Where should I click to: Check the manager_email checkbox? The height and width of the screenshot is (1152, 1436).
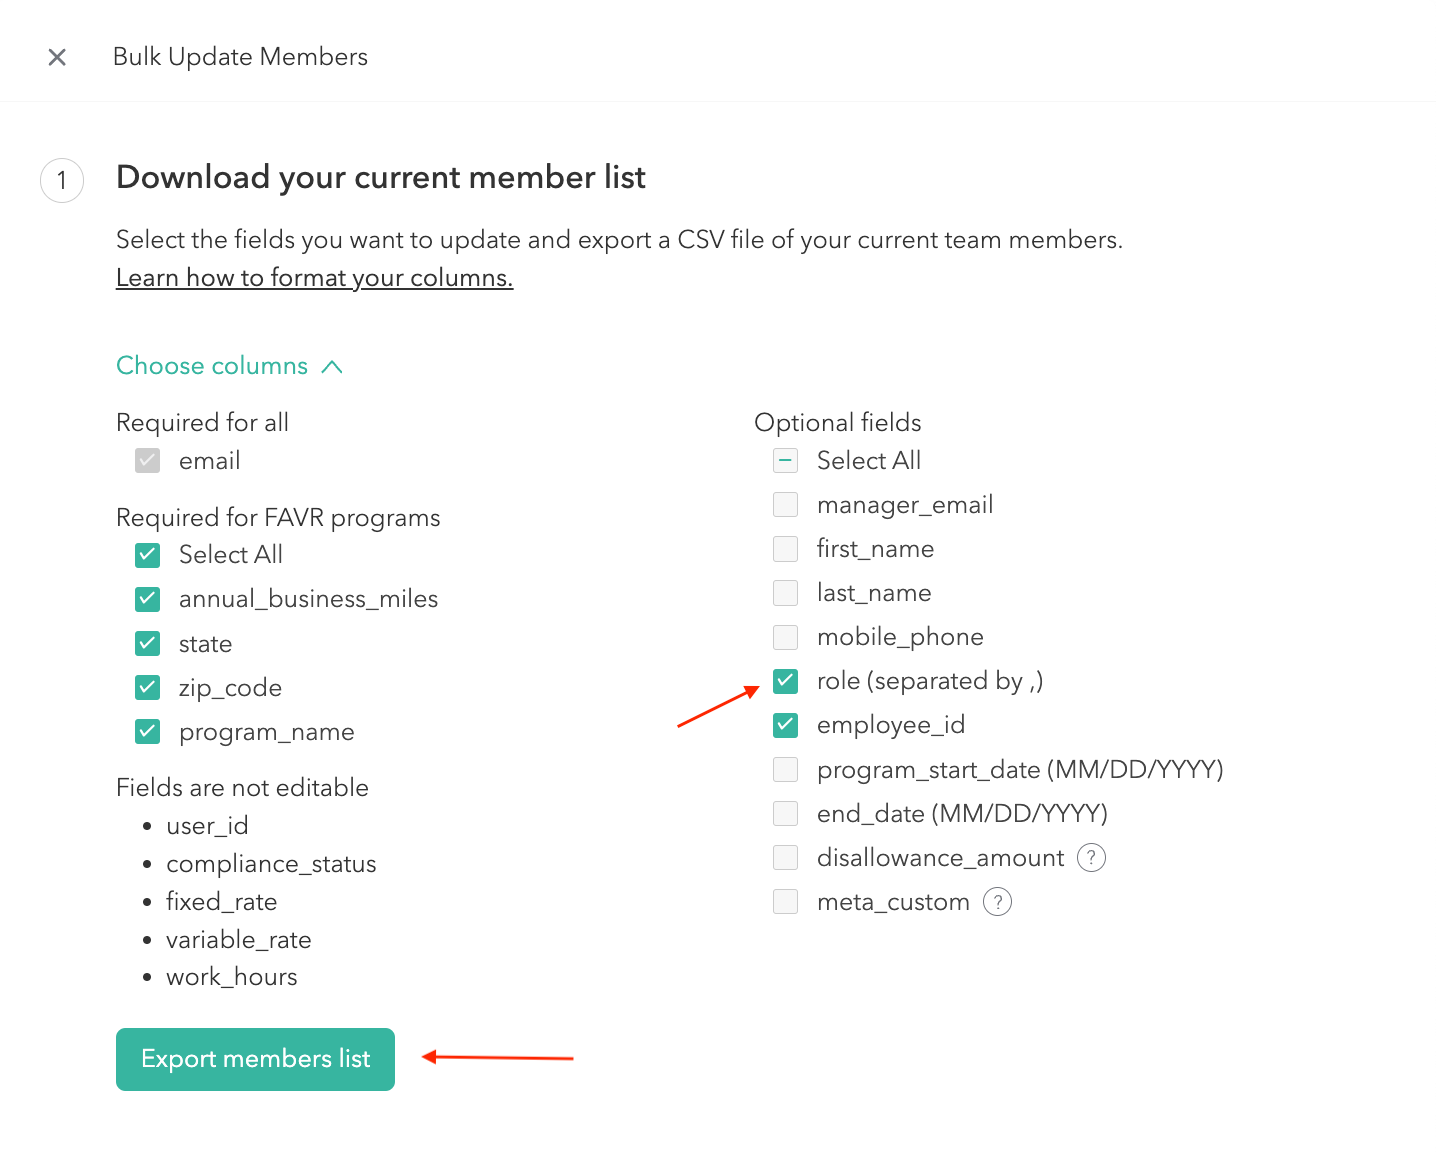click(786, 505)
